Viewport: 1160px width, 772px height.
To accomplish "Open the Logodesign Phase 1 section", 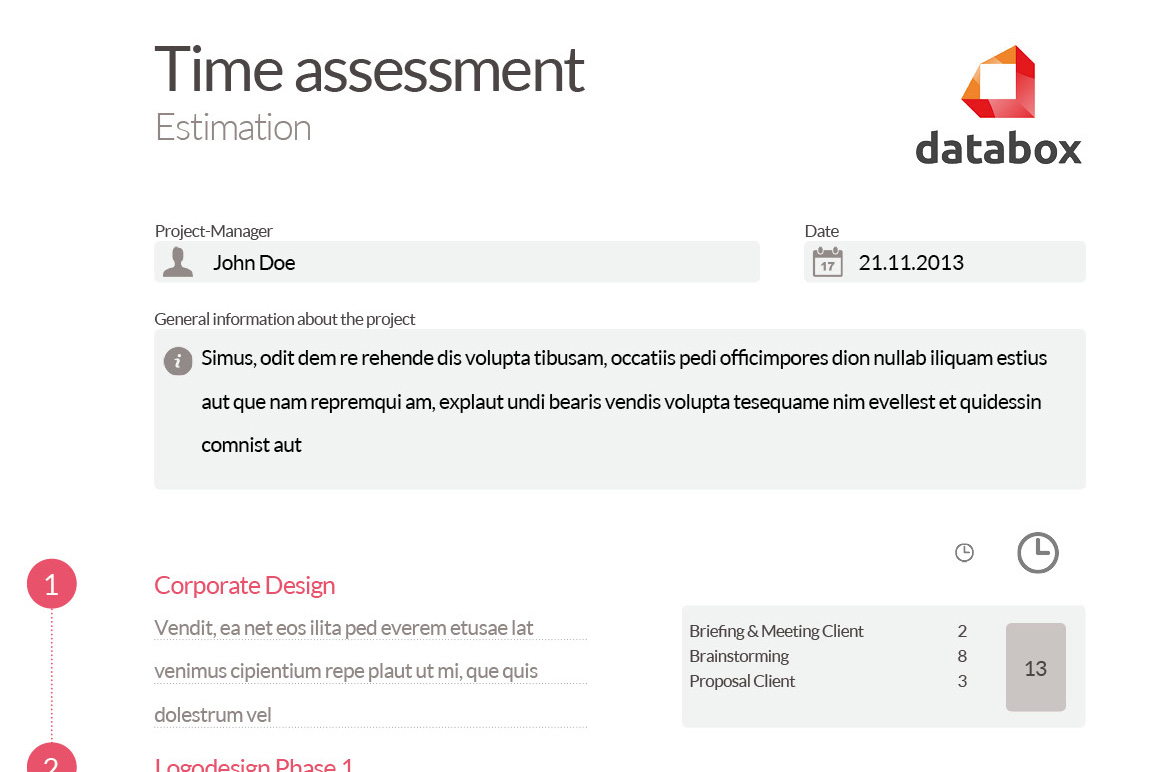I will click(252, 765).
